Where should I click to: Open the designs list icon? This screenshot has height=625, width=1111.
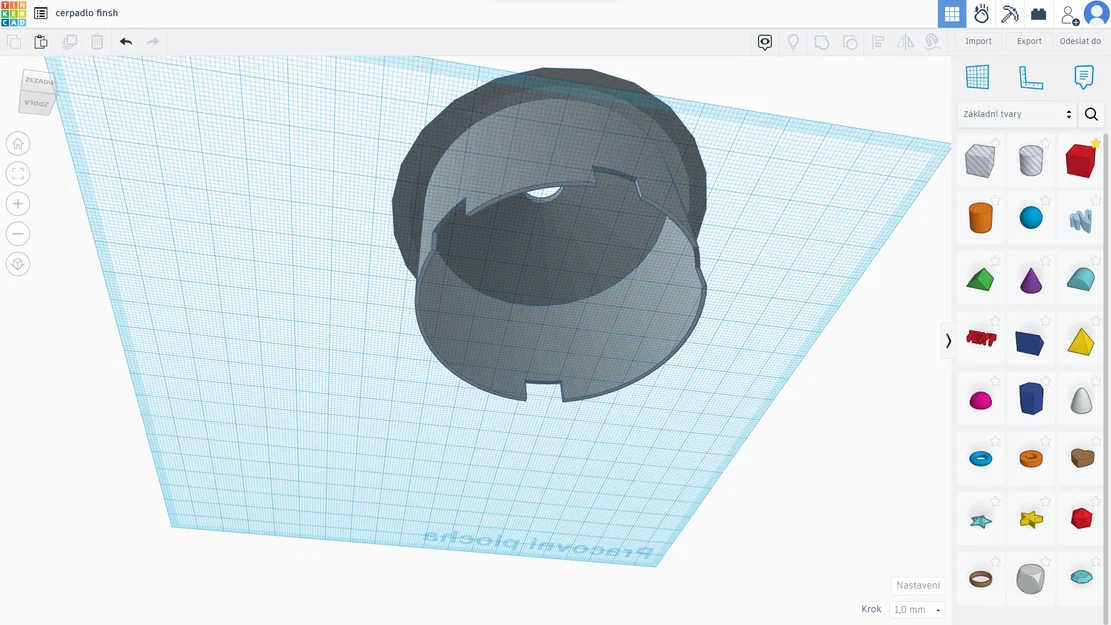click(41, 13)
